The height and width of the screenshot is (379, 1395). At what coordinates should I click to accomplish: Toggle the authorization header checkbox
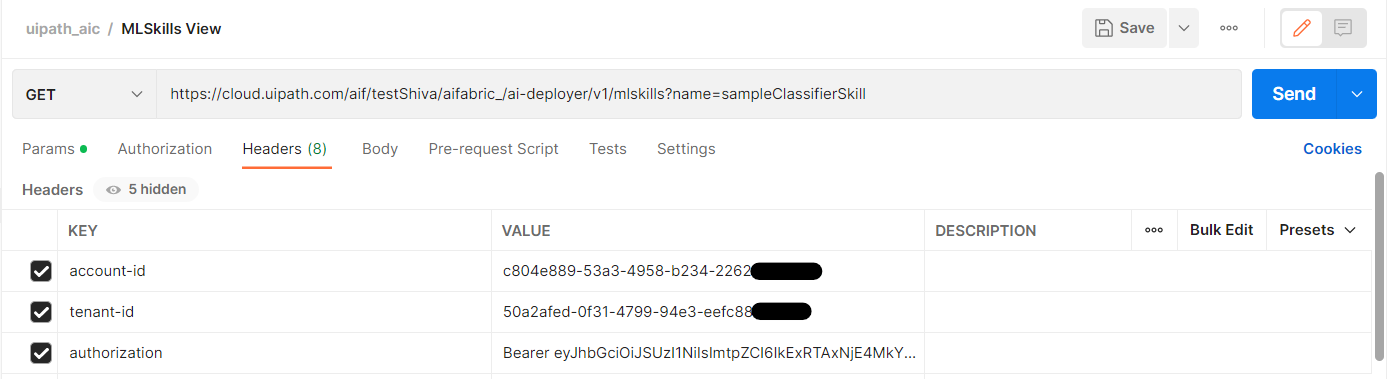[41, 353]
